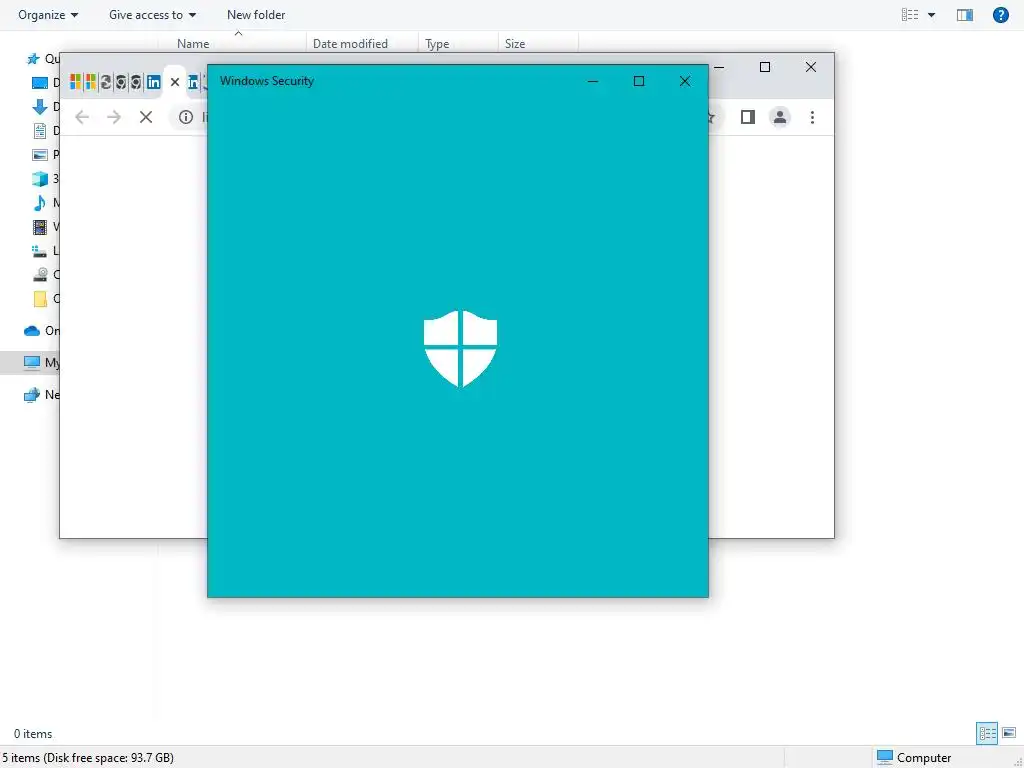Screen dimensions: 1024x768
Task: Open the Pictures icon in sidebar
Action: [40, 155]
